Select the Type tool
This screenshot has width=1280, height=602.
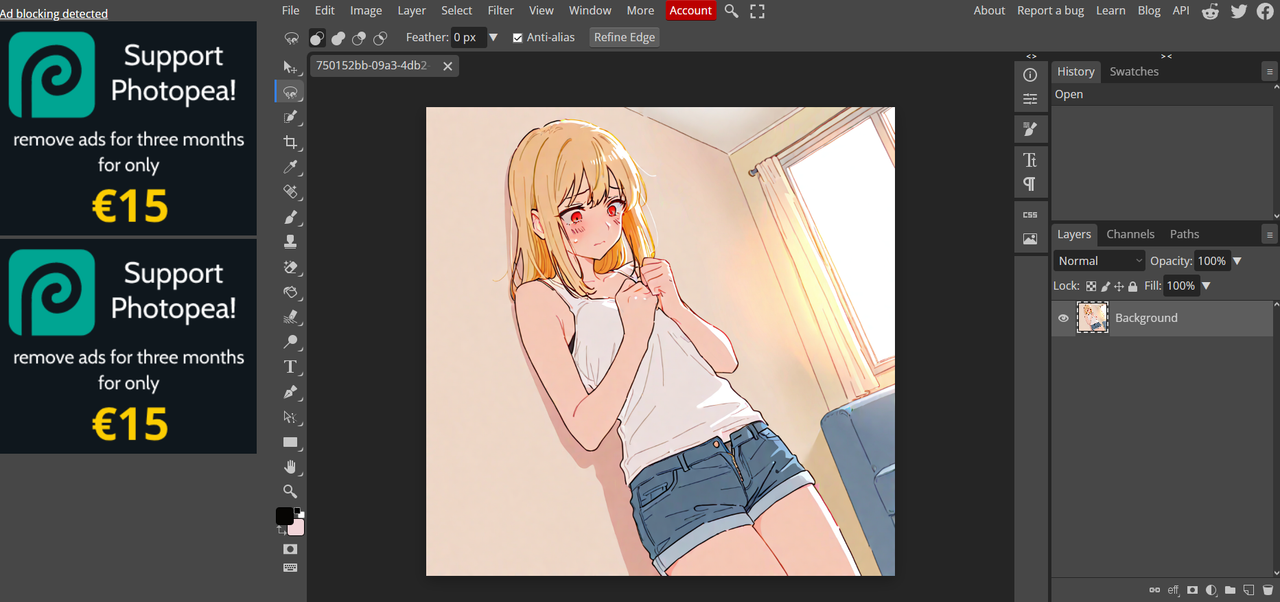(x=290, y=367)
